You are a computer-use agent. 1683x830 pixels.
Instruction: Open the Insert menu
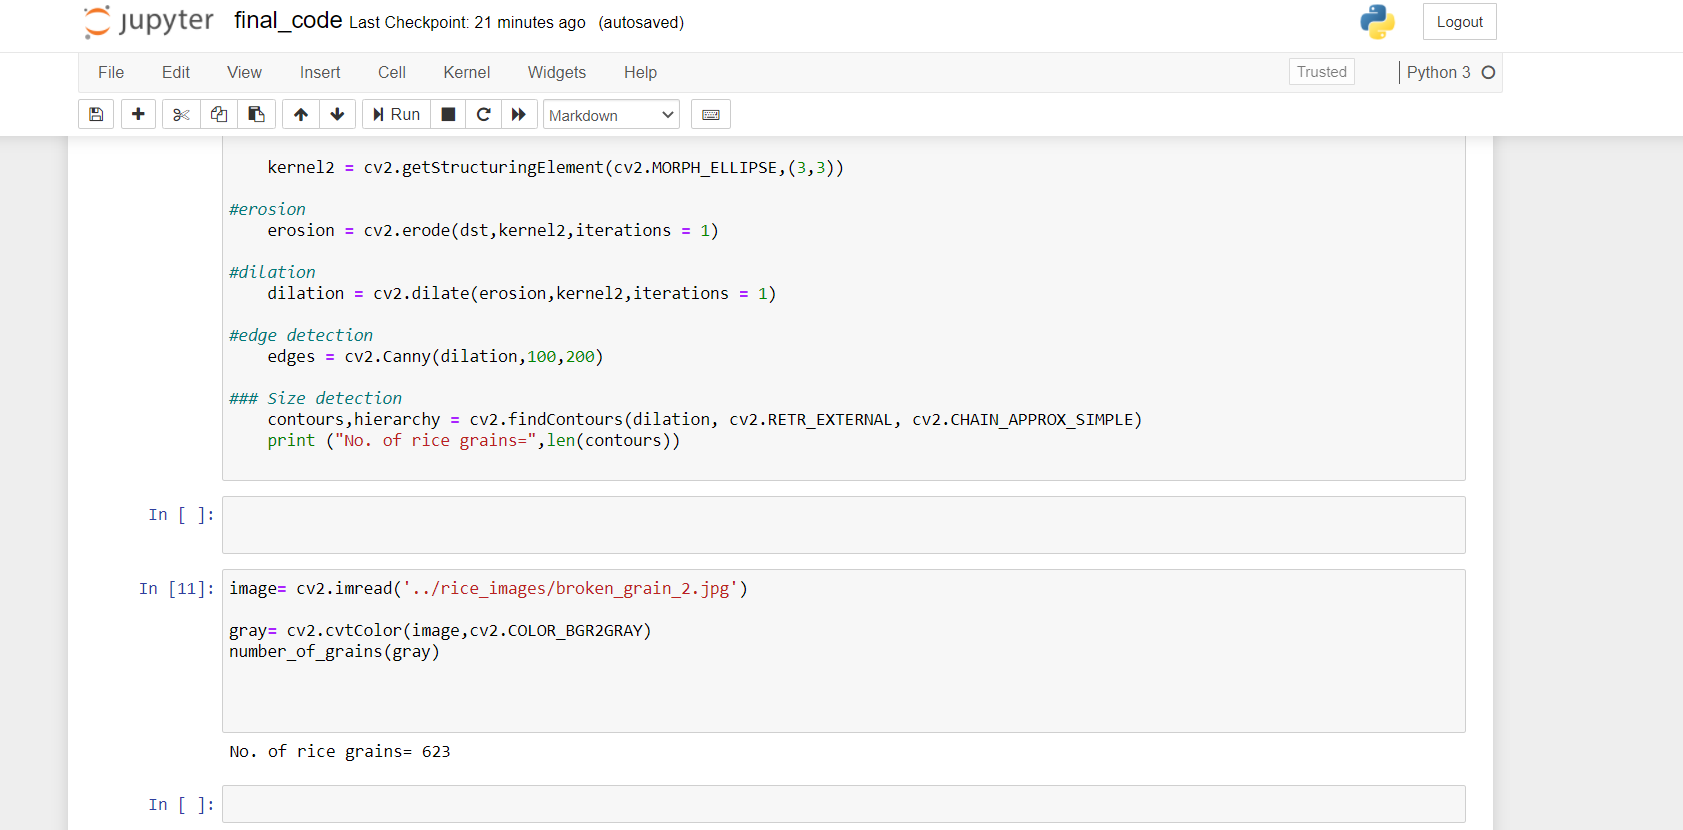click(320, 72)
